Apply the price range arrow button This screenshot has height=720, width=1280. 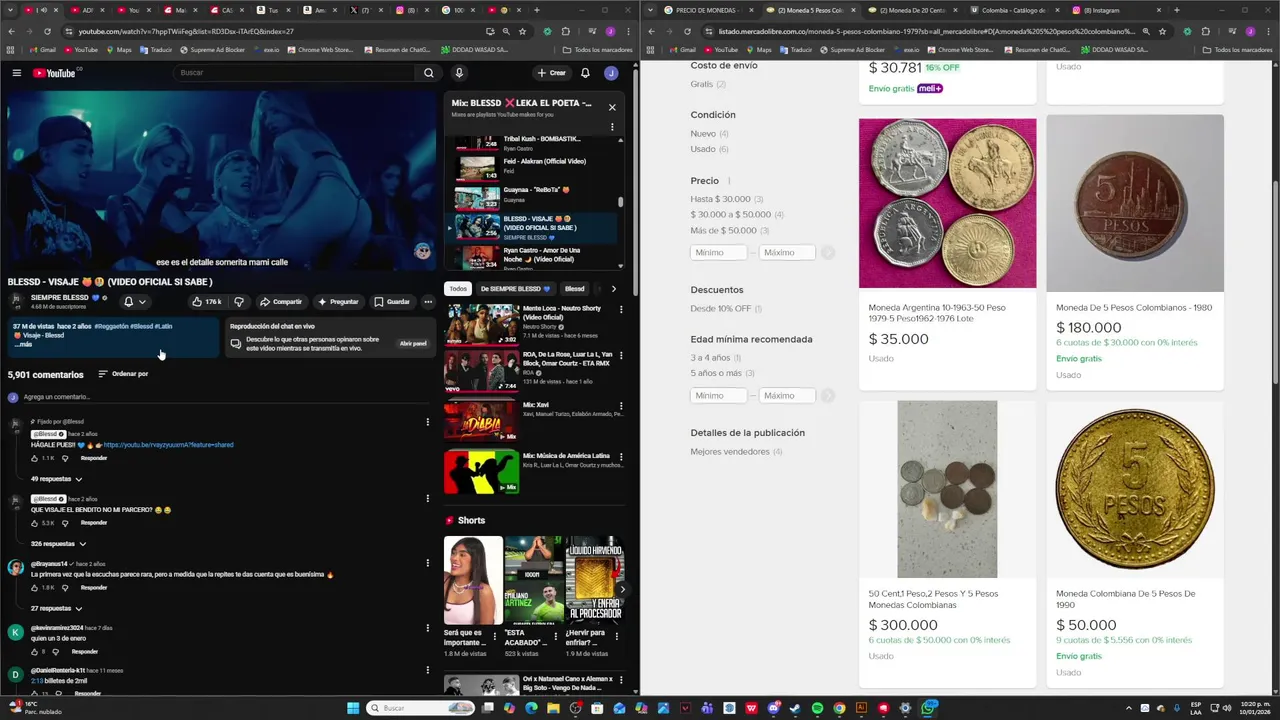click(828, 253)
